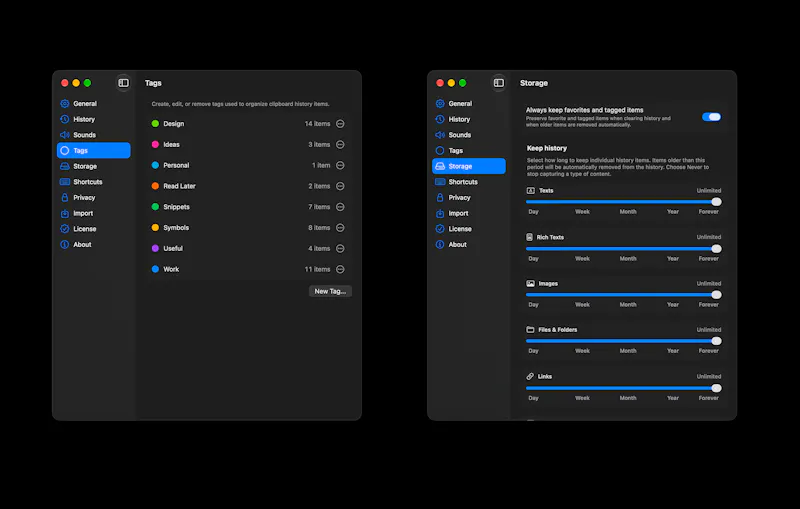This screenshot has height=509, width=800.
Task: Click the Import icon in Tags window sidebar
Action: point(65,213)
